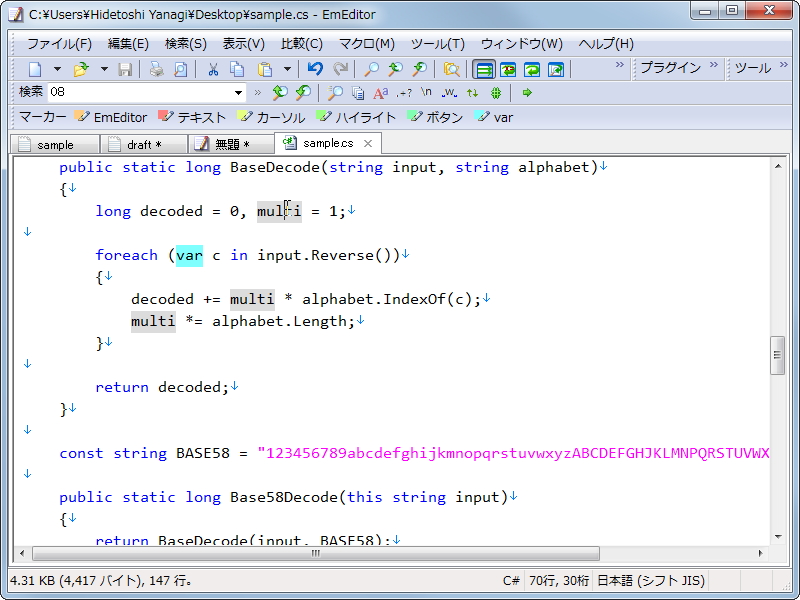800x600 pixels.
Task: Click the vertical scrollbar down arrow
Action: 778,536
